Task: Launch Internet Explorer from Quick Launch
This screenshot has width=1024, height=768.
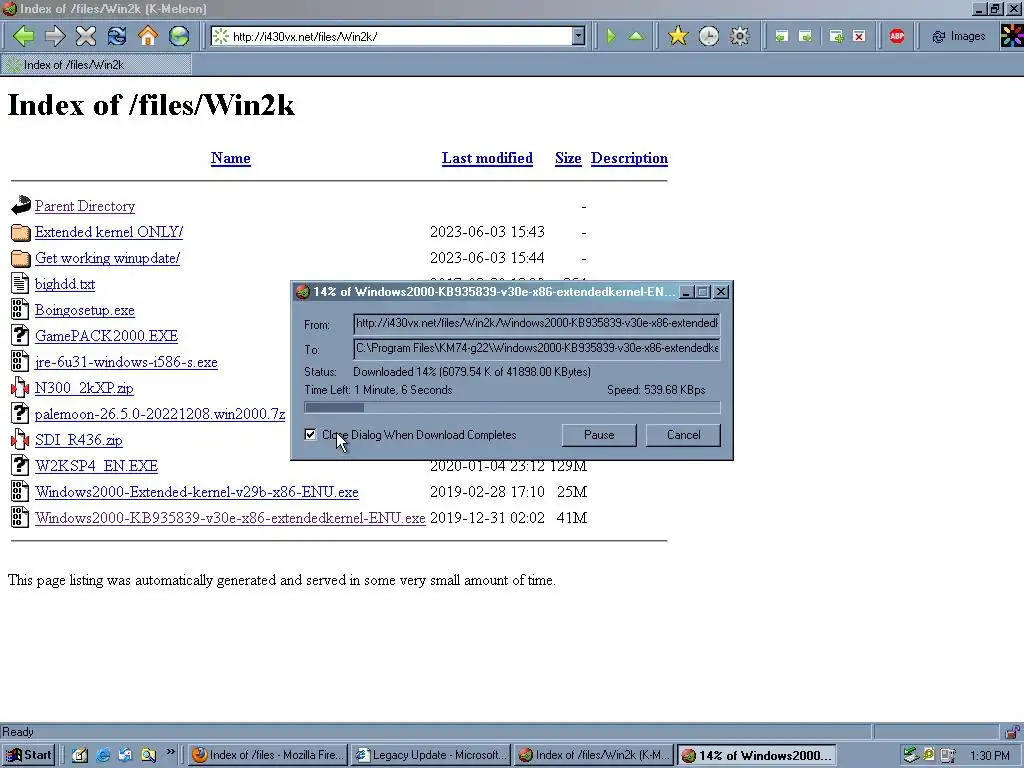Action: click(103, 755)
